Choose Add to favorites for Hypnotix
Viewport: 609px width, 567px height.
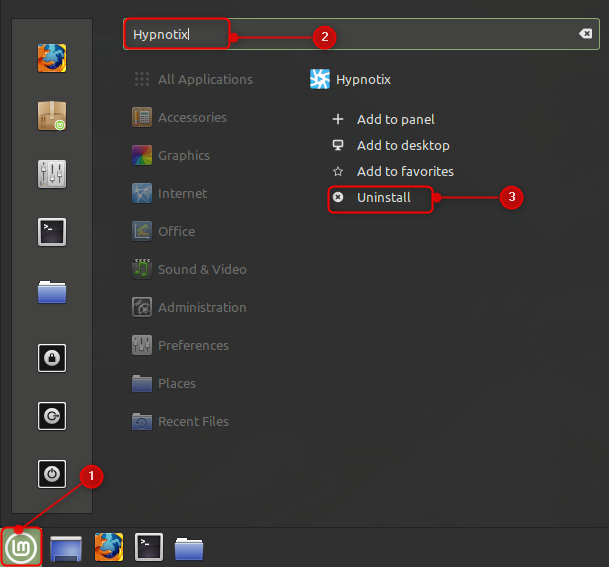(x=405, y=171)
